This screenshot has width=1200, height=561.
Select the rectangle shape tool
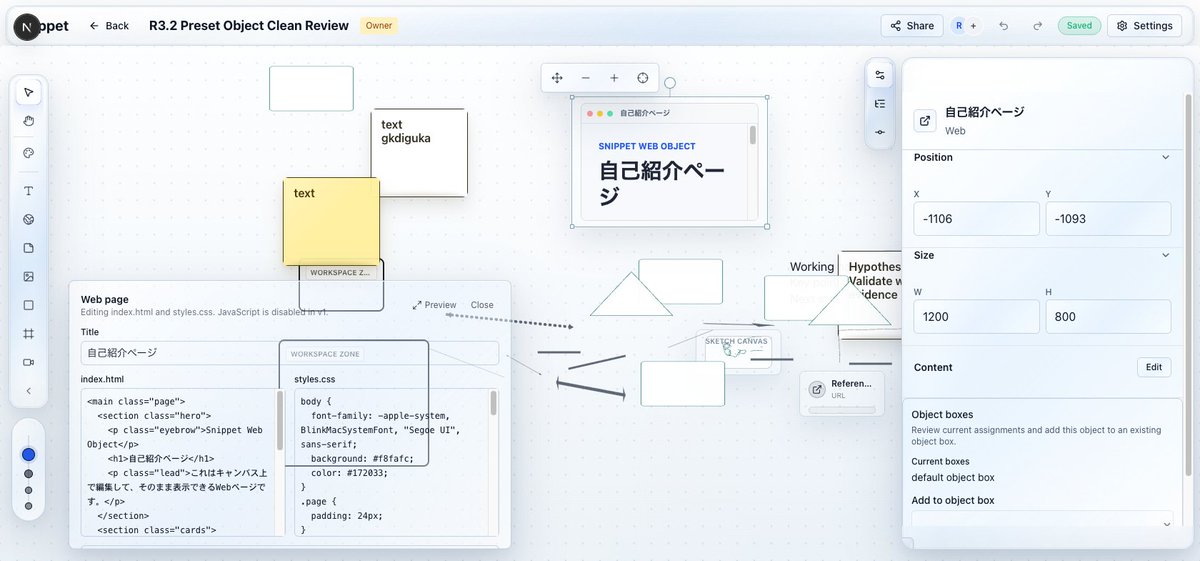(x=28, y=305)
